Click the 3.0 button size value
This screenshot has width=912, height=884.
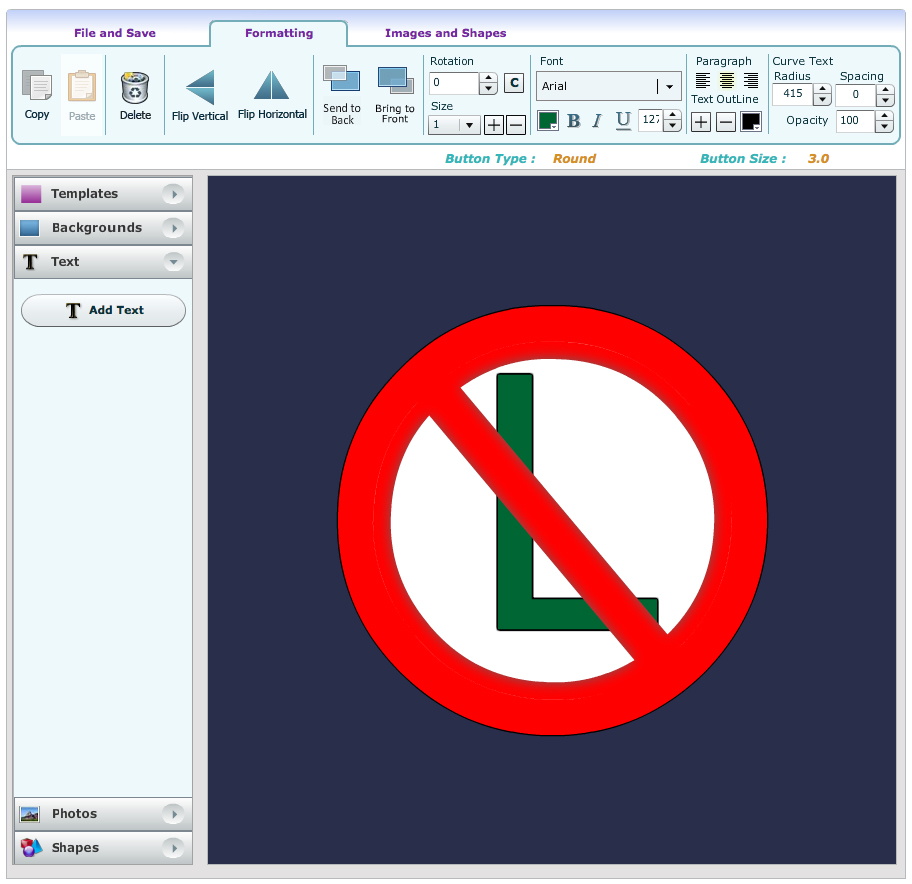818,159
